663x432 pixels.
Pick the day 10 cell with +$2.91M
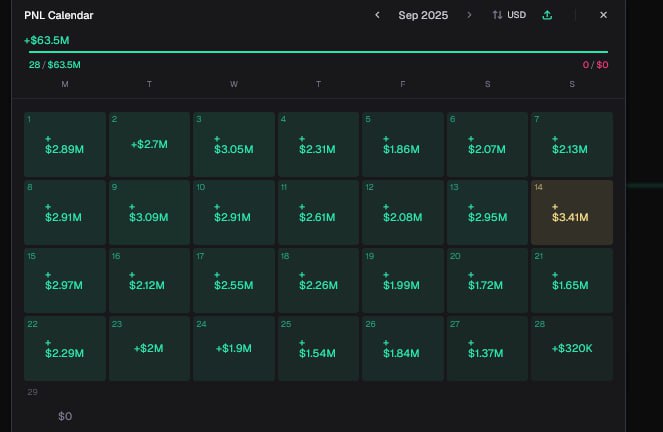point(234,213)
